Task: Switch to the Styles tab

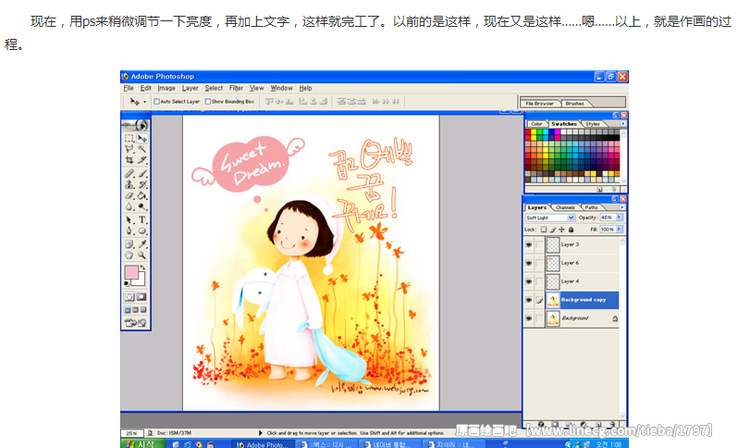Action: [x=592, y=124]
